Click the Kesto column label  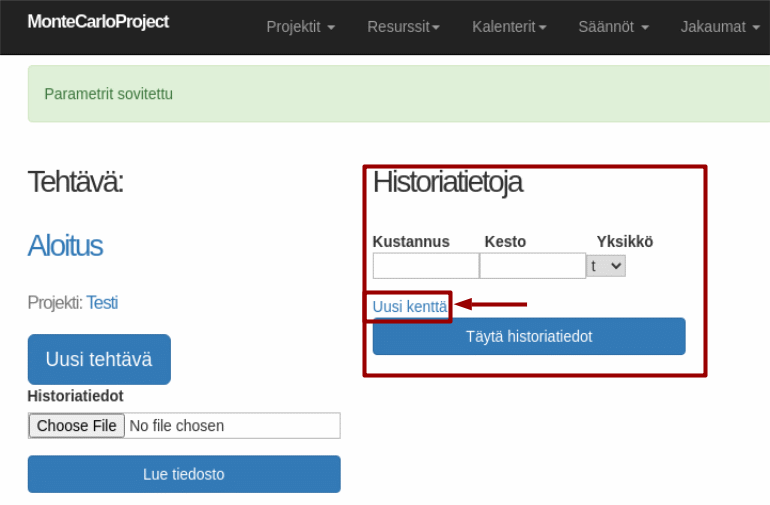tap(505, 242)
